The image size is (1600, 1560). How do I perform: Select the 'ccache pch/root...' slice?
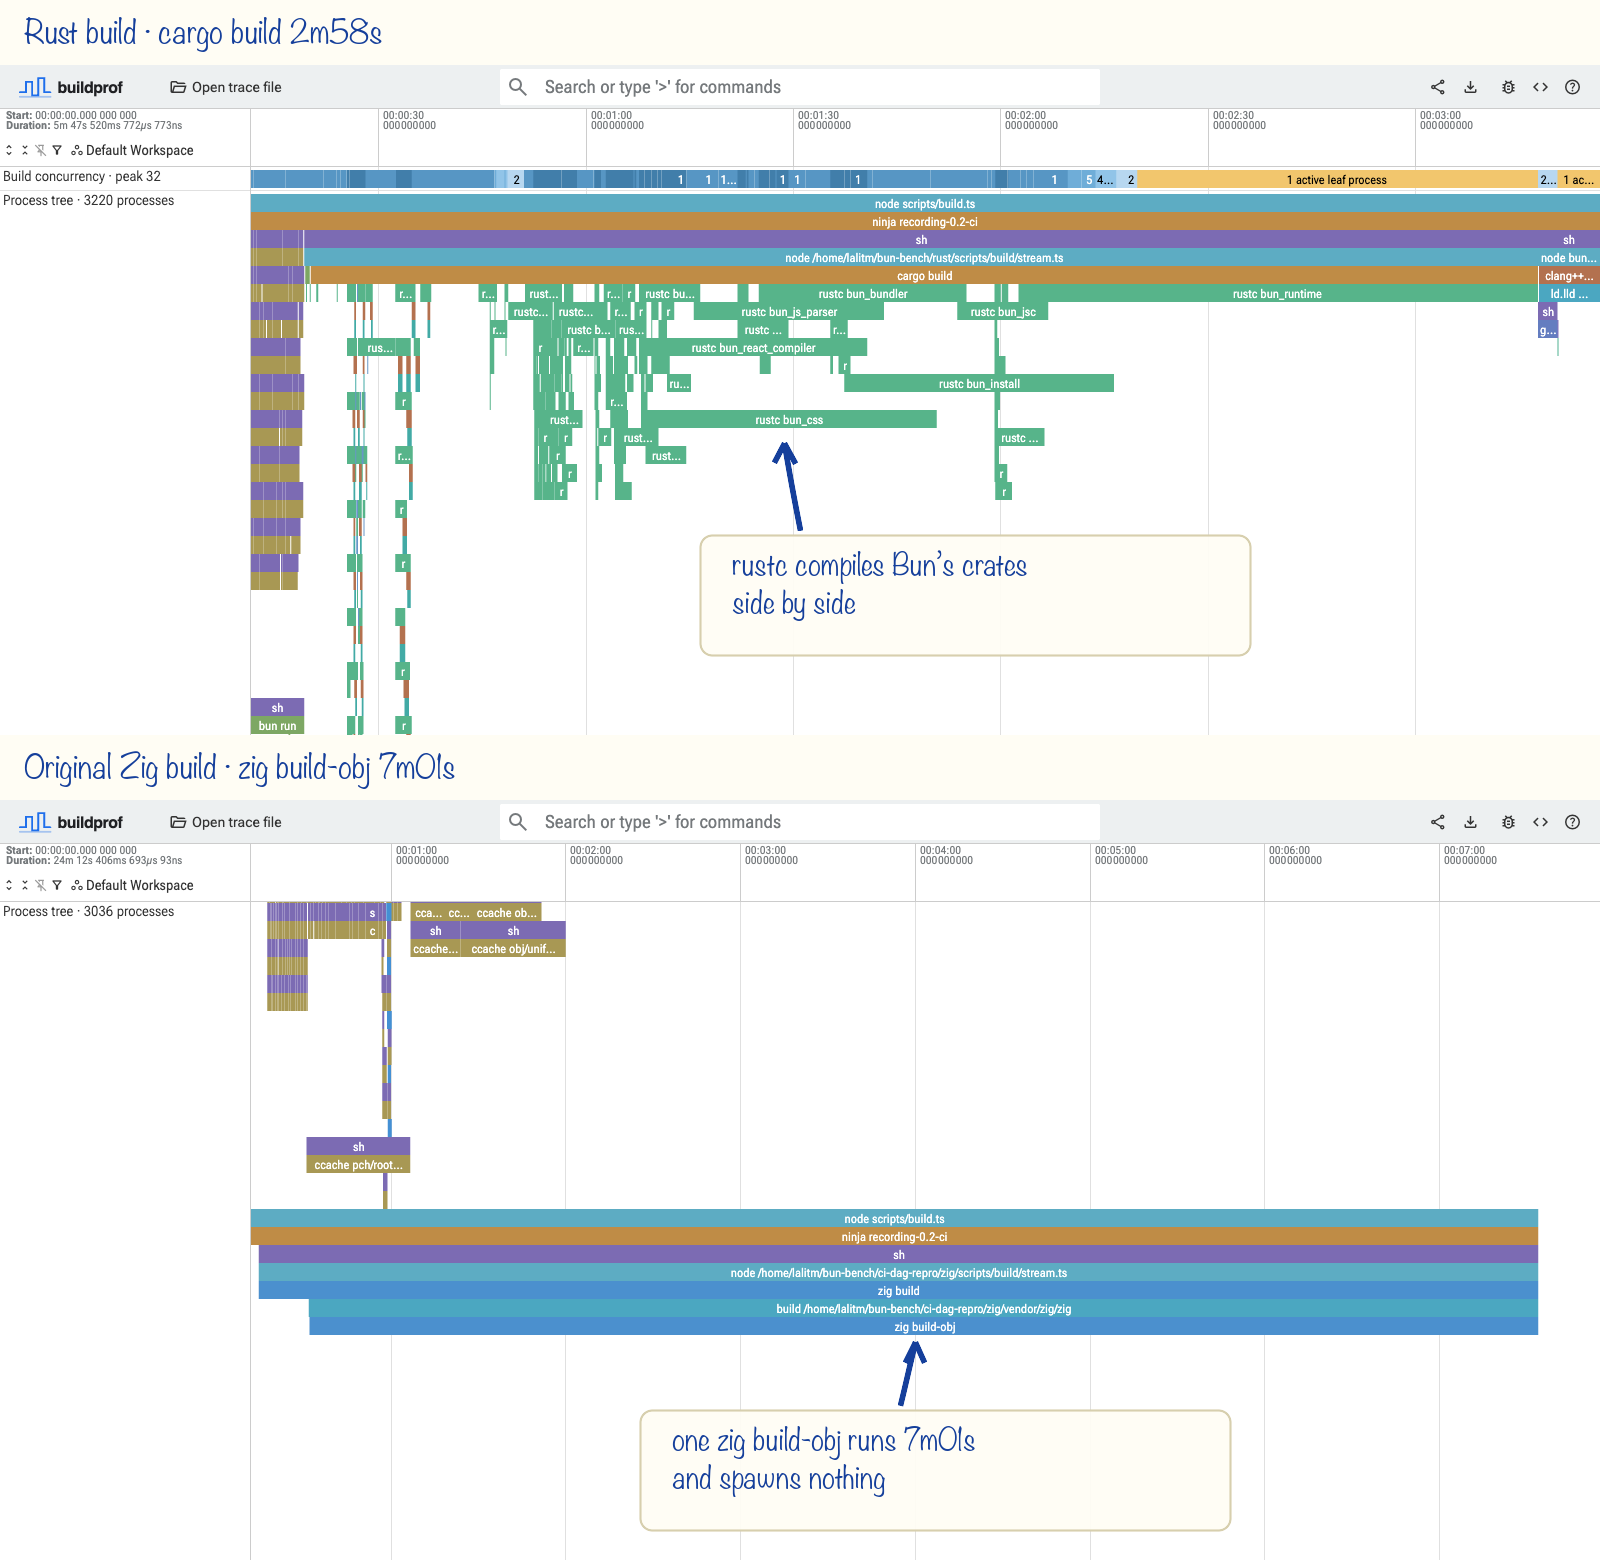[358, 1165]
